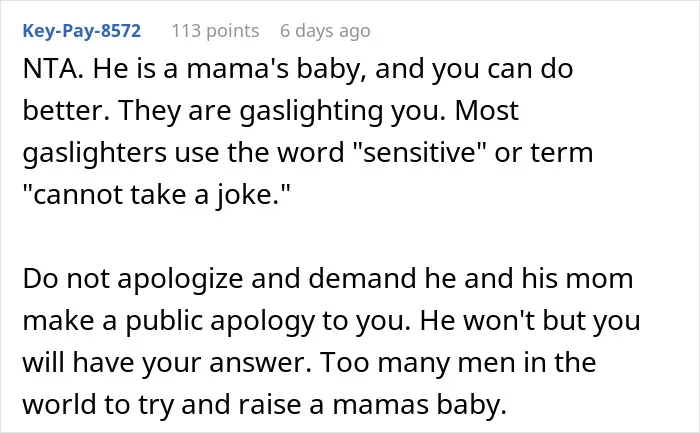Click the word gaslighters starting third line
The image size is (700, 433).
click(95, 154)
